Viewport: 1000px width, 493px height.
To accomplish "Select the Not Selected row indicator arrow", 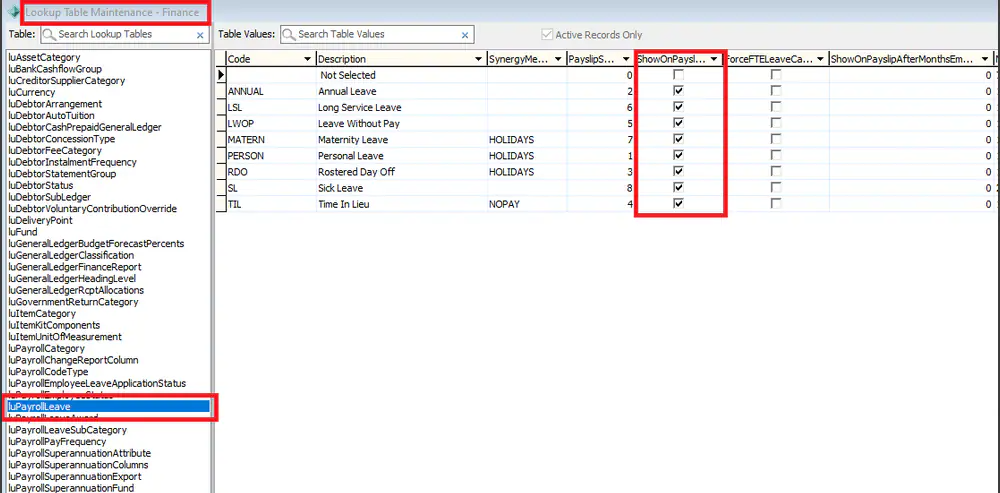I will (221, 75).
